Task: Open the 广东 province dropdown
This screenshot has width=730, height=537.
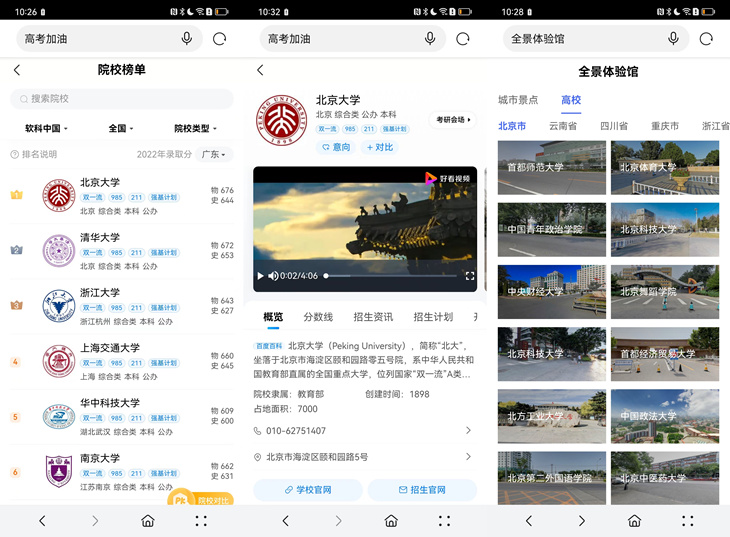Action: tap(215, 155)
